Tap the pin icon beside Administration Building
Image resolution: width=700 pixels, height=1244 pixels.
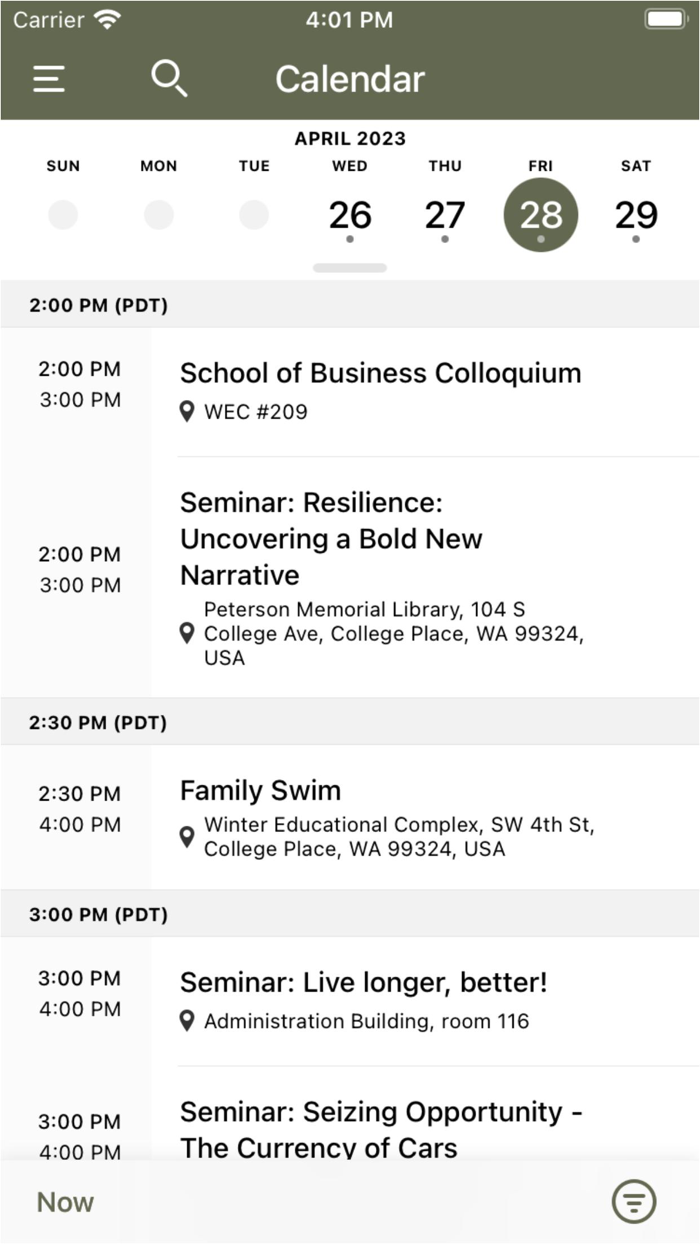pyautogui.click(x=187, y=1021)
